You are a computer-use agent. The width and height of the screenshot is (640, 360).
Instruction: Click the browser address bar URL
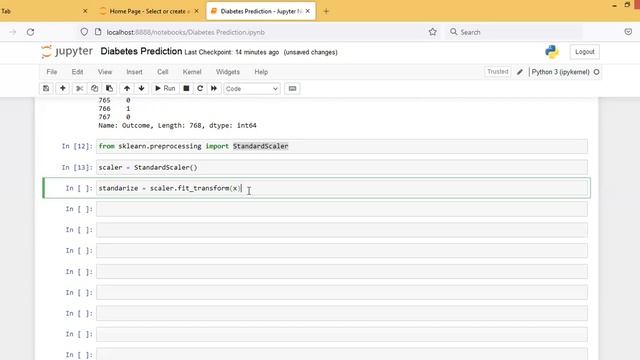(x=186, y=32)
